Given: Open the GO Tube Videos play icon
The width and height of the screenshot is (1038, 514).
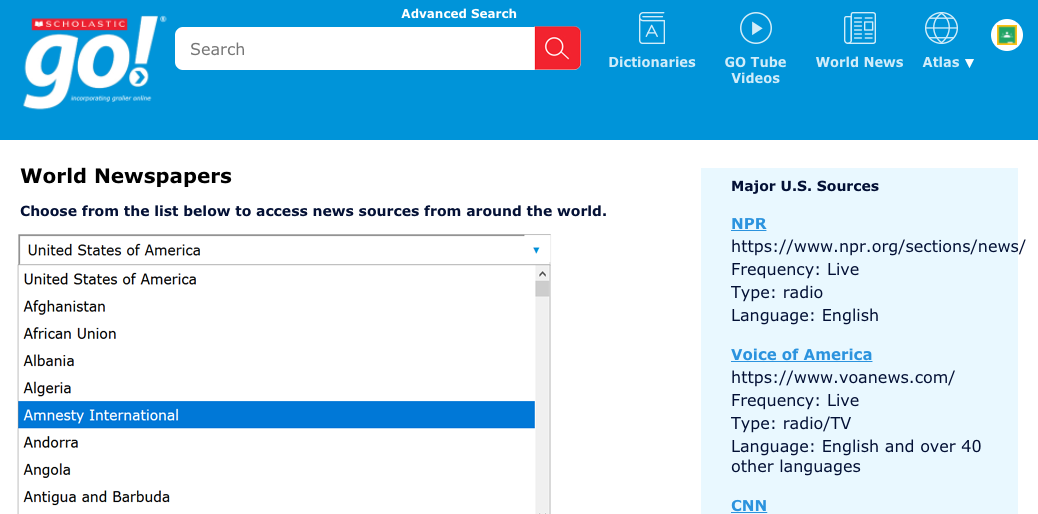Looking at the screenshot, I should (755, 28).
